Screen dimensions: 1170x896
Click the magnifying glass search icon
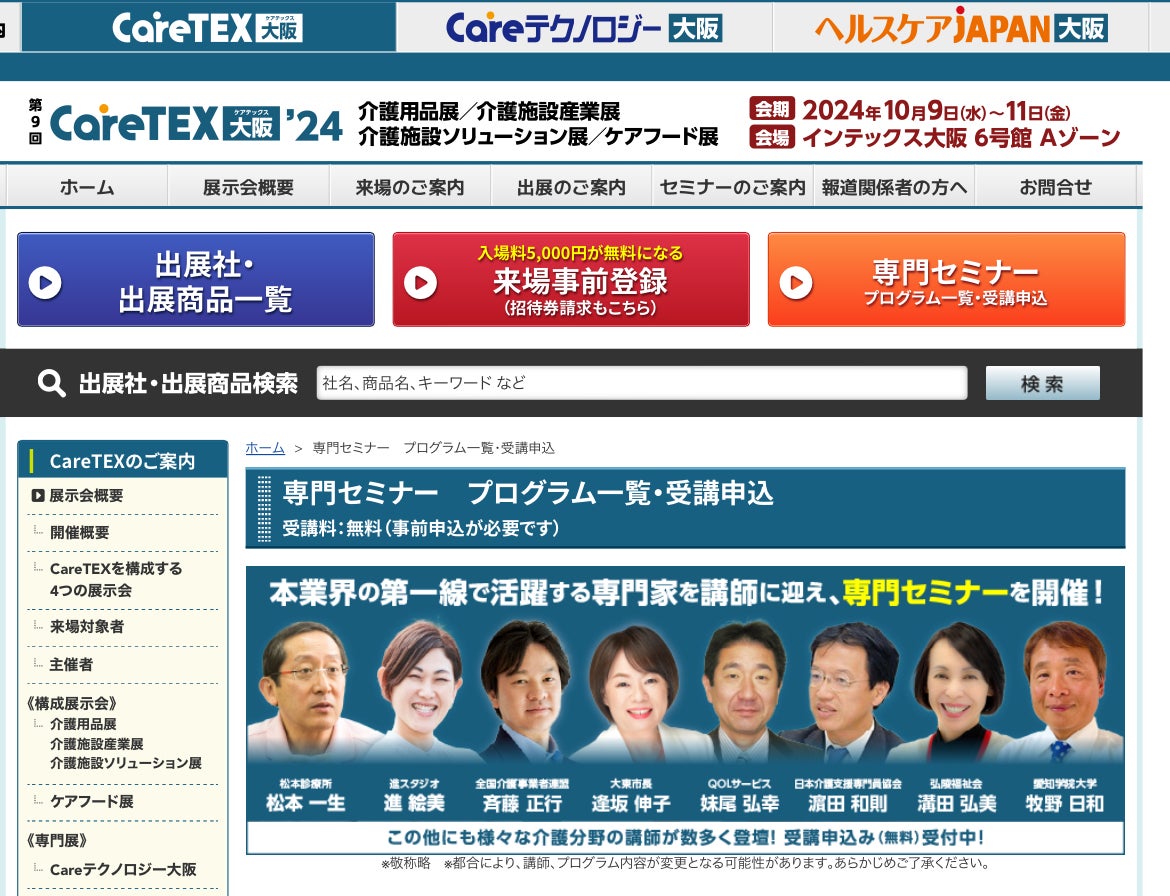(x=51, y=383)
